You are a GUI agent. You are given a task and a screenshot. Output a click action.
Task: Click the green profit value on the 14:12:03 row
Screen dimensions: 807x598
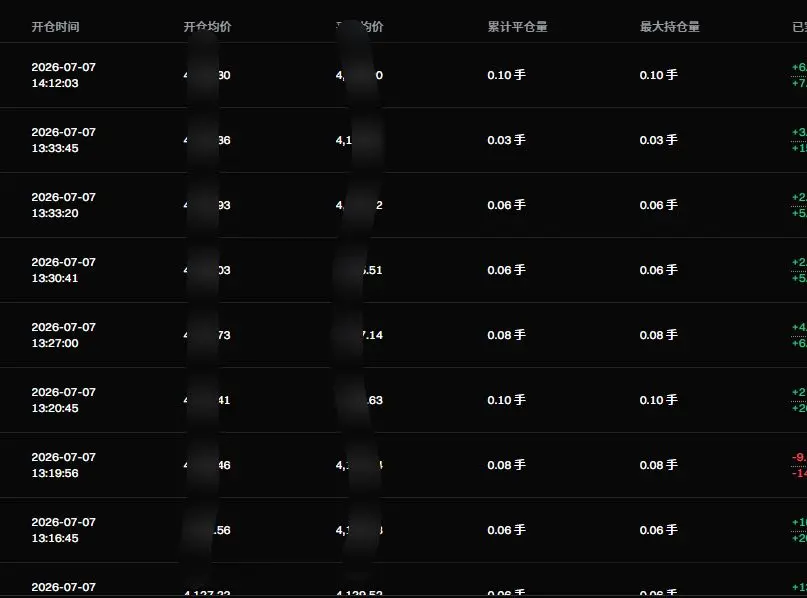pyautogui.click(x=799, y=75)
